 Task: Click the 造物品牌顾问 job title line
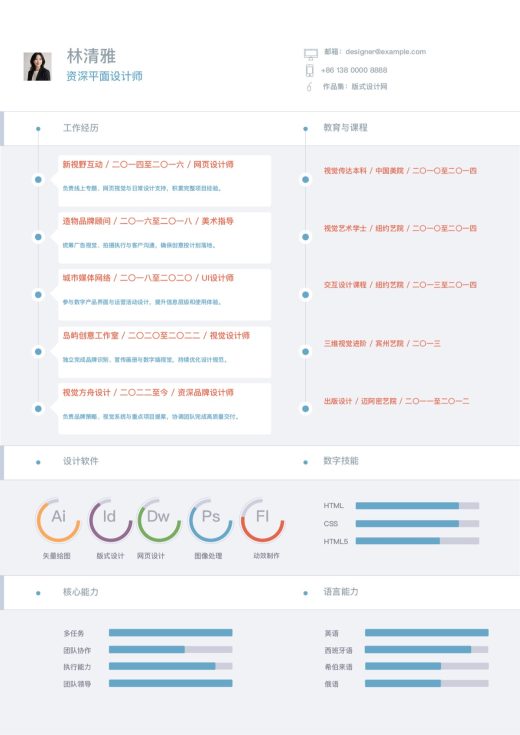click(x=148, y=221)
